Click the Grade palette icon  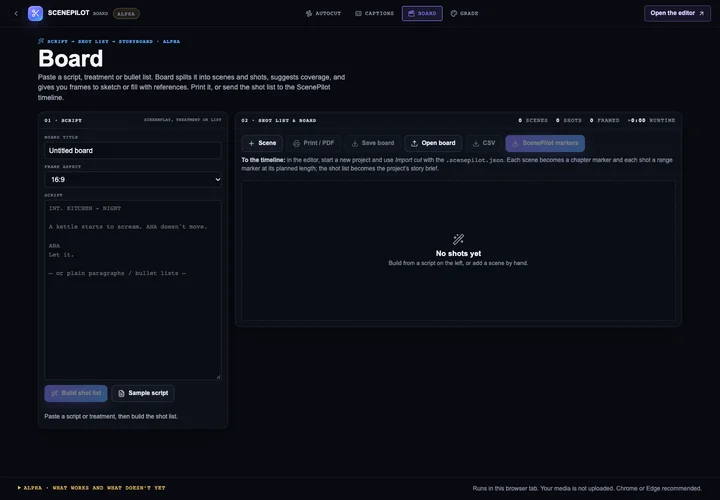(x=454, y=13)
